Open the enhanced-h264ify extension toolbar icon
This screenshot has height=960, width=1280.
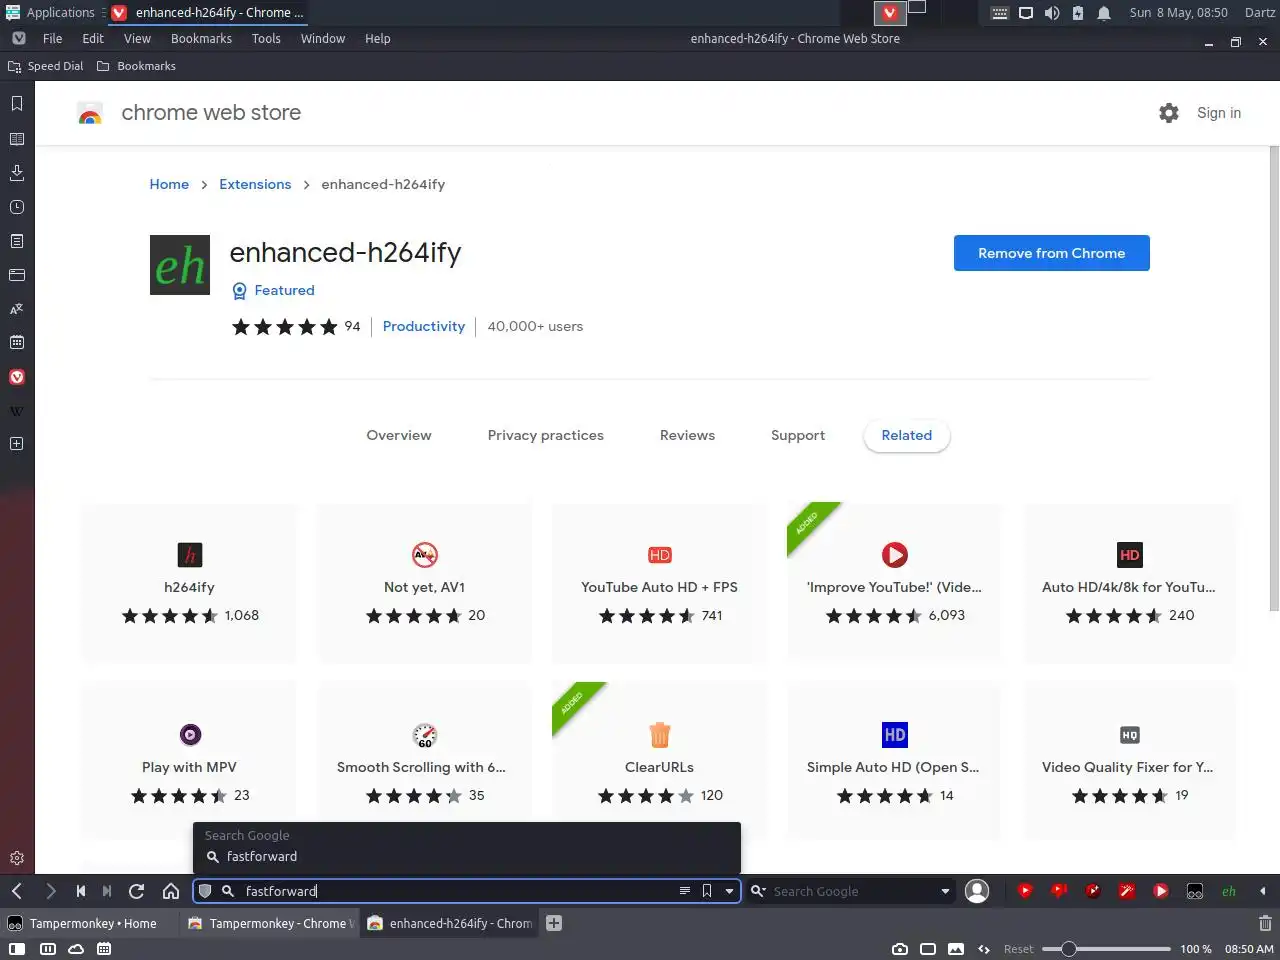click(1229, 891)
